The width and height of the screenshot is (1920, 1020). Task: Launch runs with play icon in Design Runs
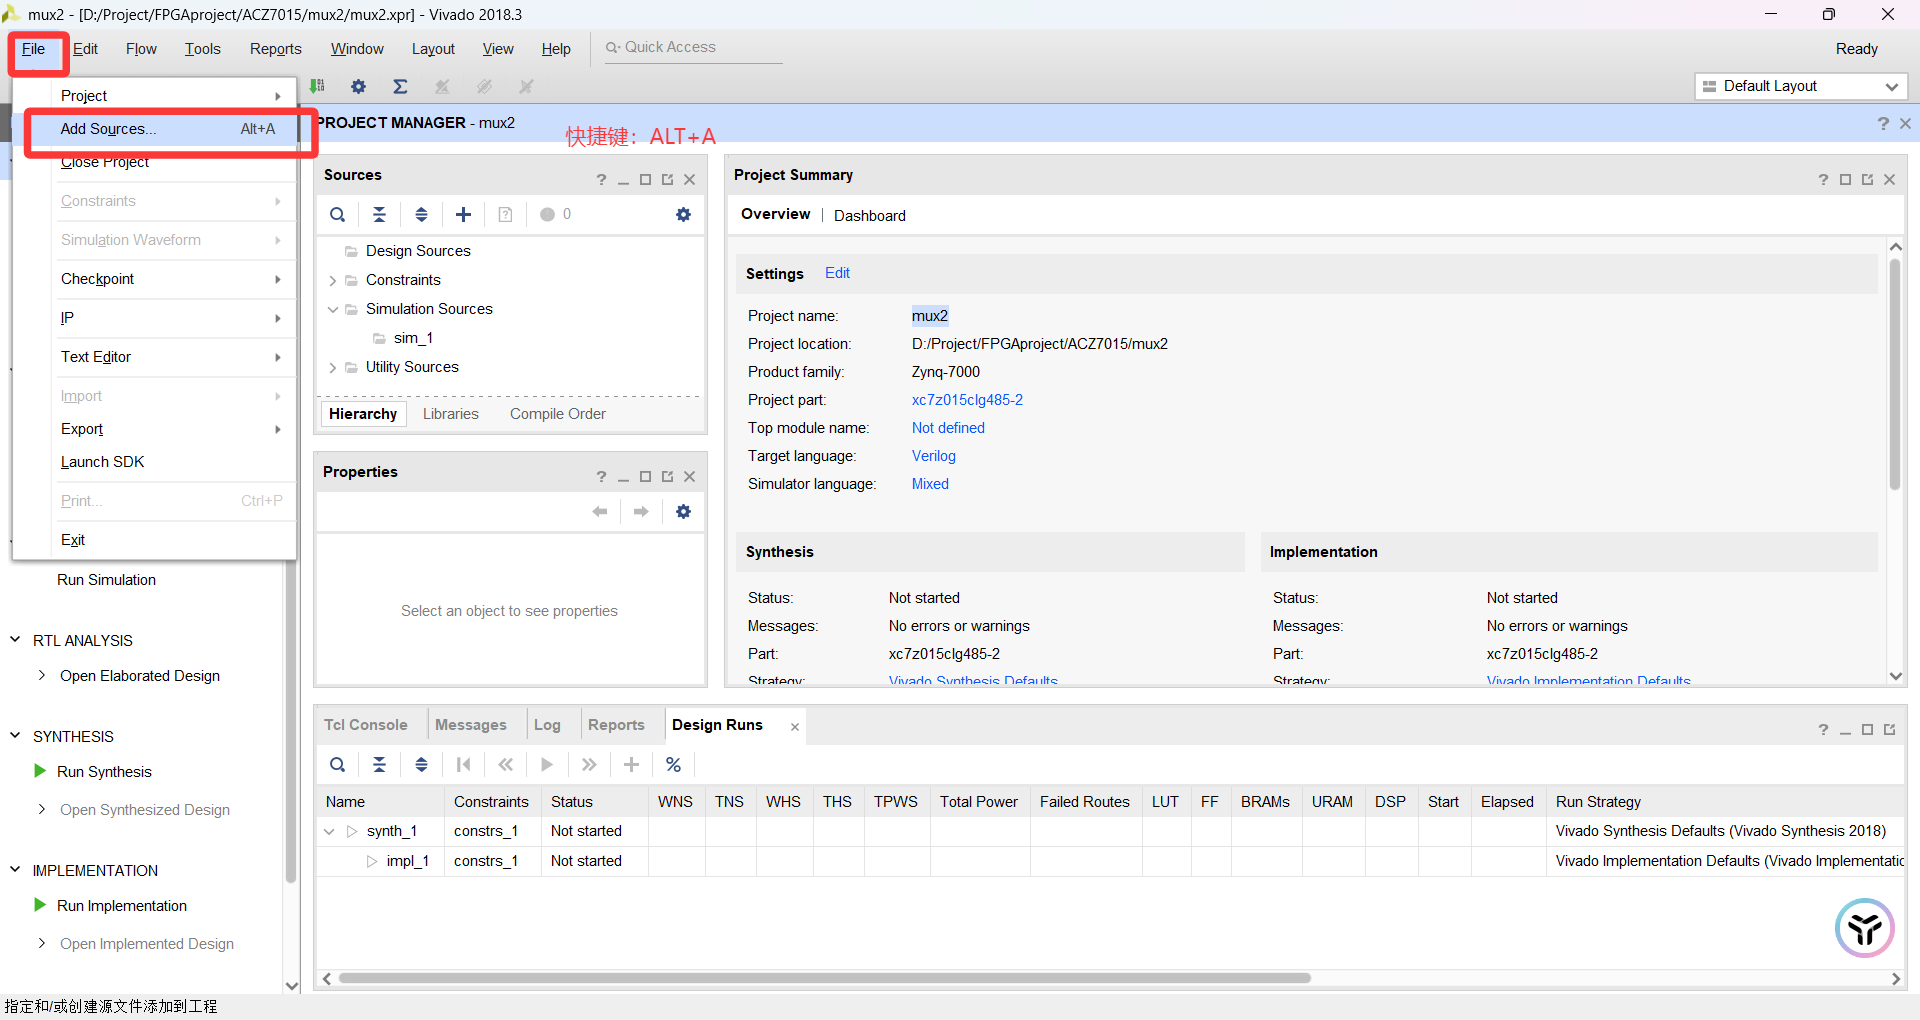(547, 765)
